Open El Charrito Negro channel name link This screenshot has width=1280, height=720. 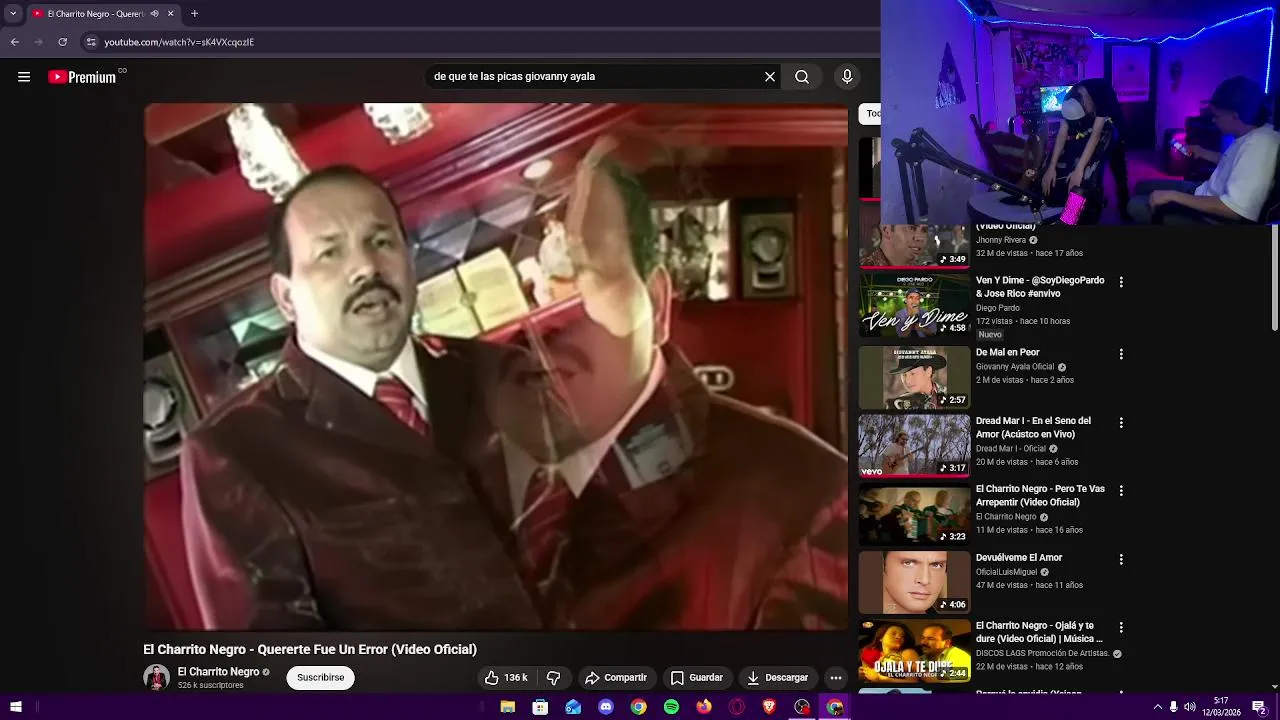click(218, 672)
